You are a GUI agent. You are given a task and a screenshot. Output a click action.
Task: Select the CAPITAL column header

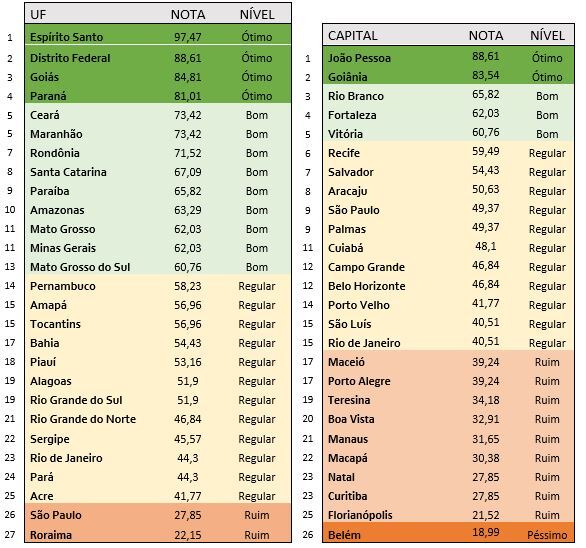[352, 36]
